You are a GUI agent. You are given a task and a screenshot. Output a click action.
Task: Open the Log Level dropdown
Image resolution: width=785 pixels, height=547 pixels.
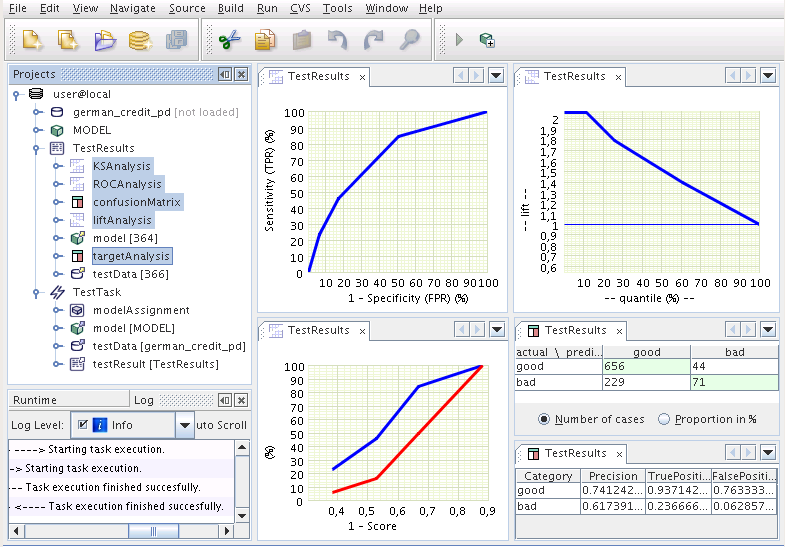pos(185,425)
